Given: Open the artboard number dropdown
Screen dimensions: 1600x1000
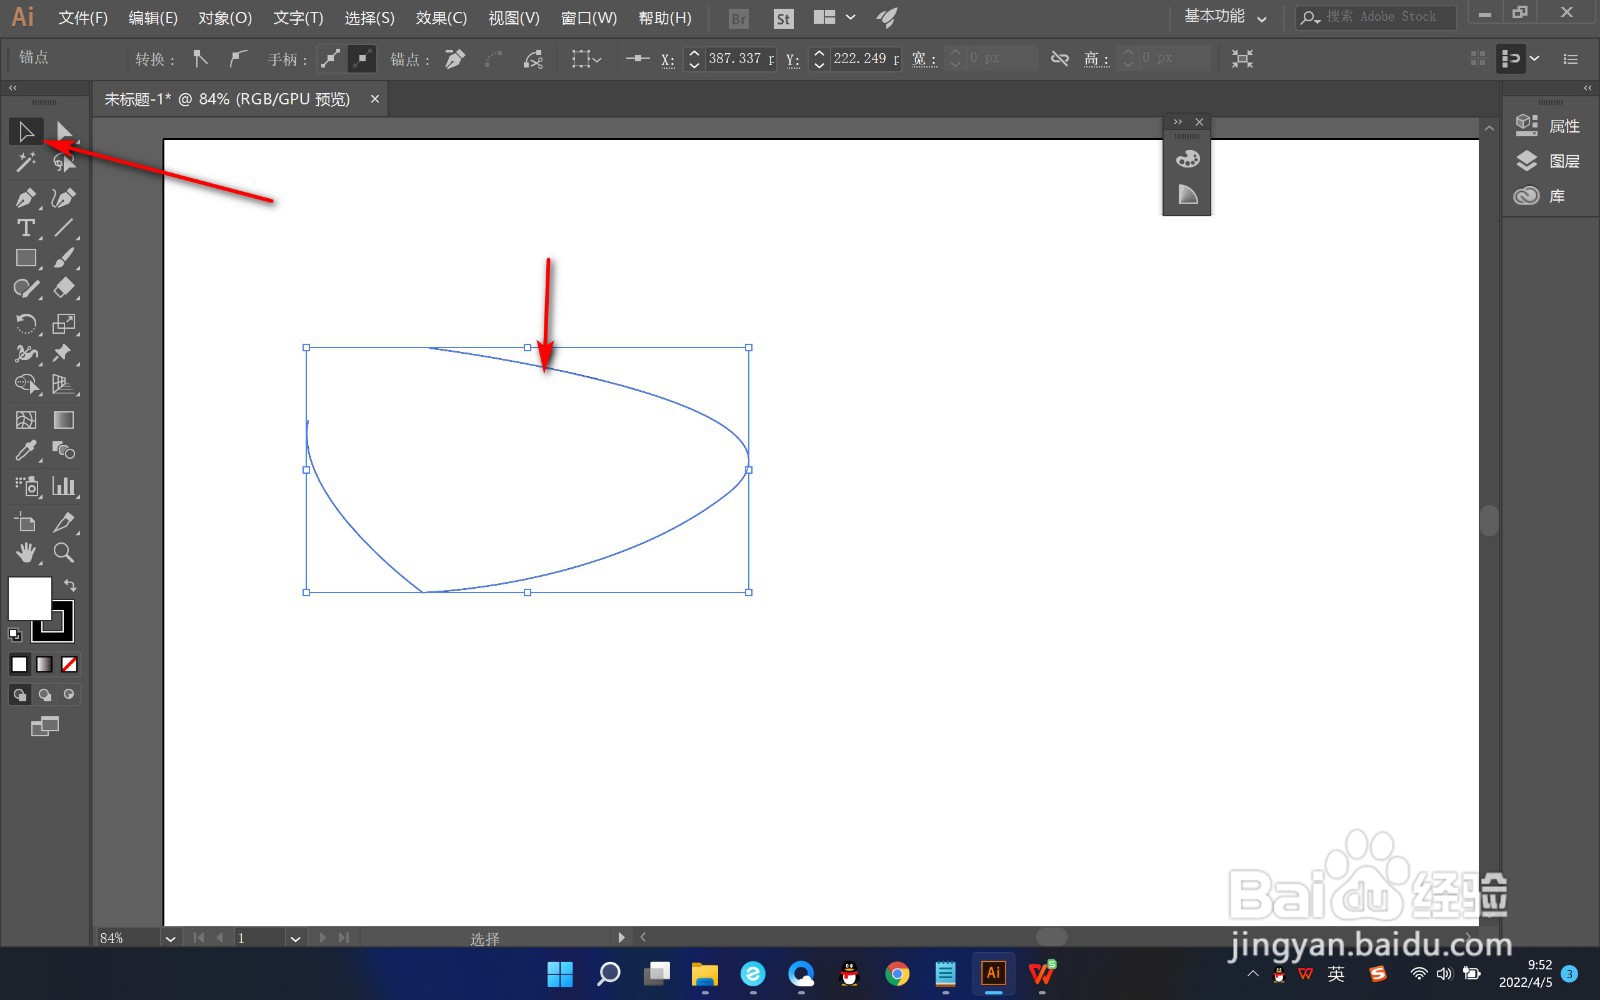Looking at the screenshot, I should click(295, 938).
